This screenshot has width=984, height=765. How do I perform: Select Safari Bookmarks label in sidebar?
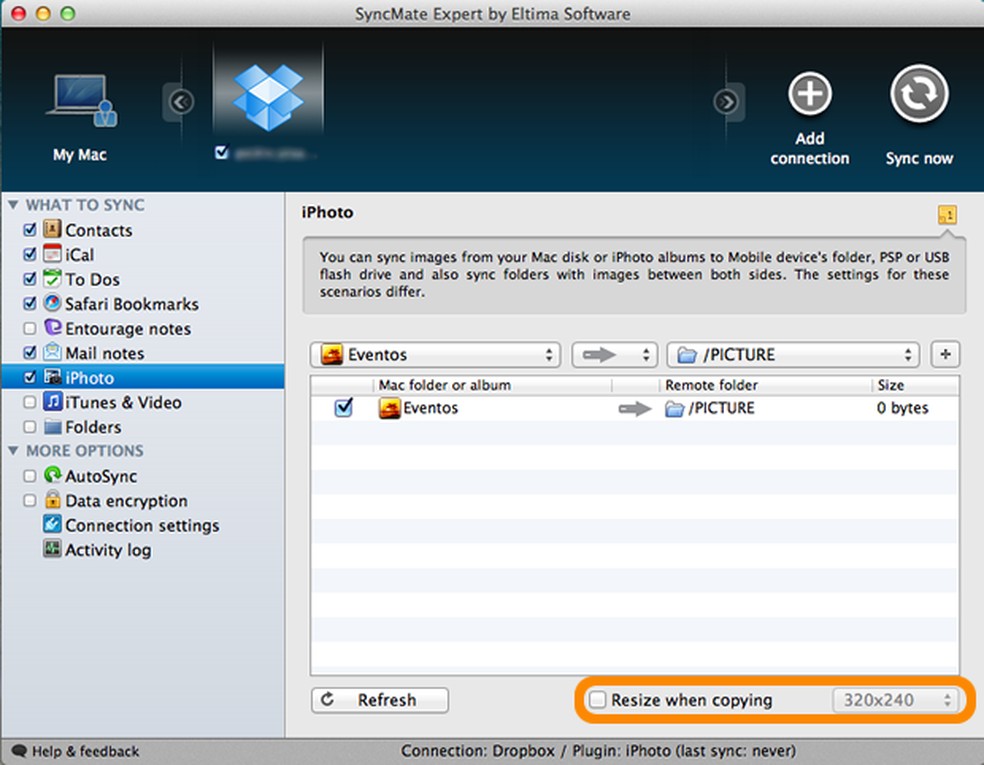tap(132, 304)
